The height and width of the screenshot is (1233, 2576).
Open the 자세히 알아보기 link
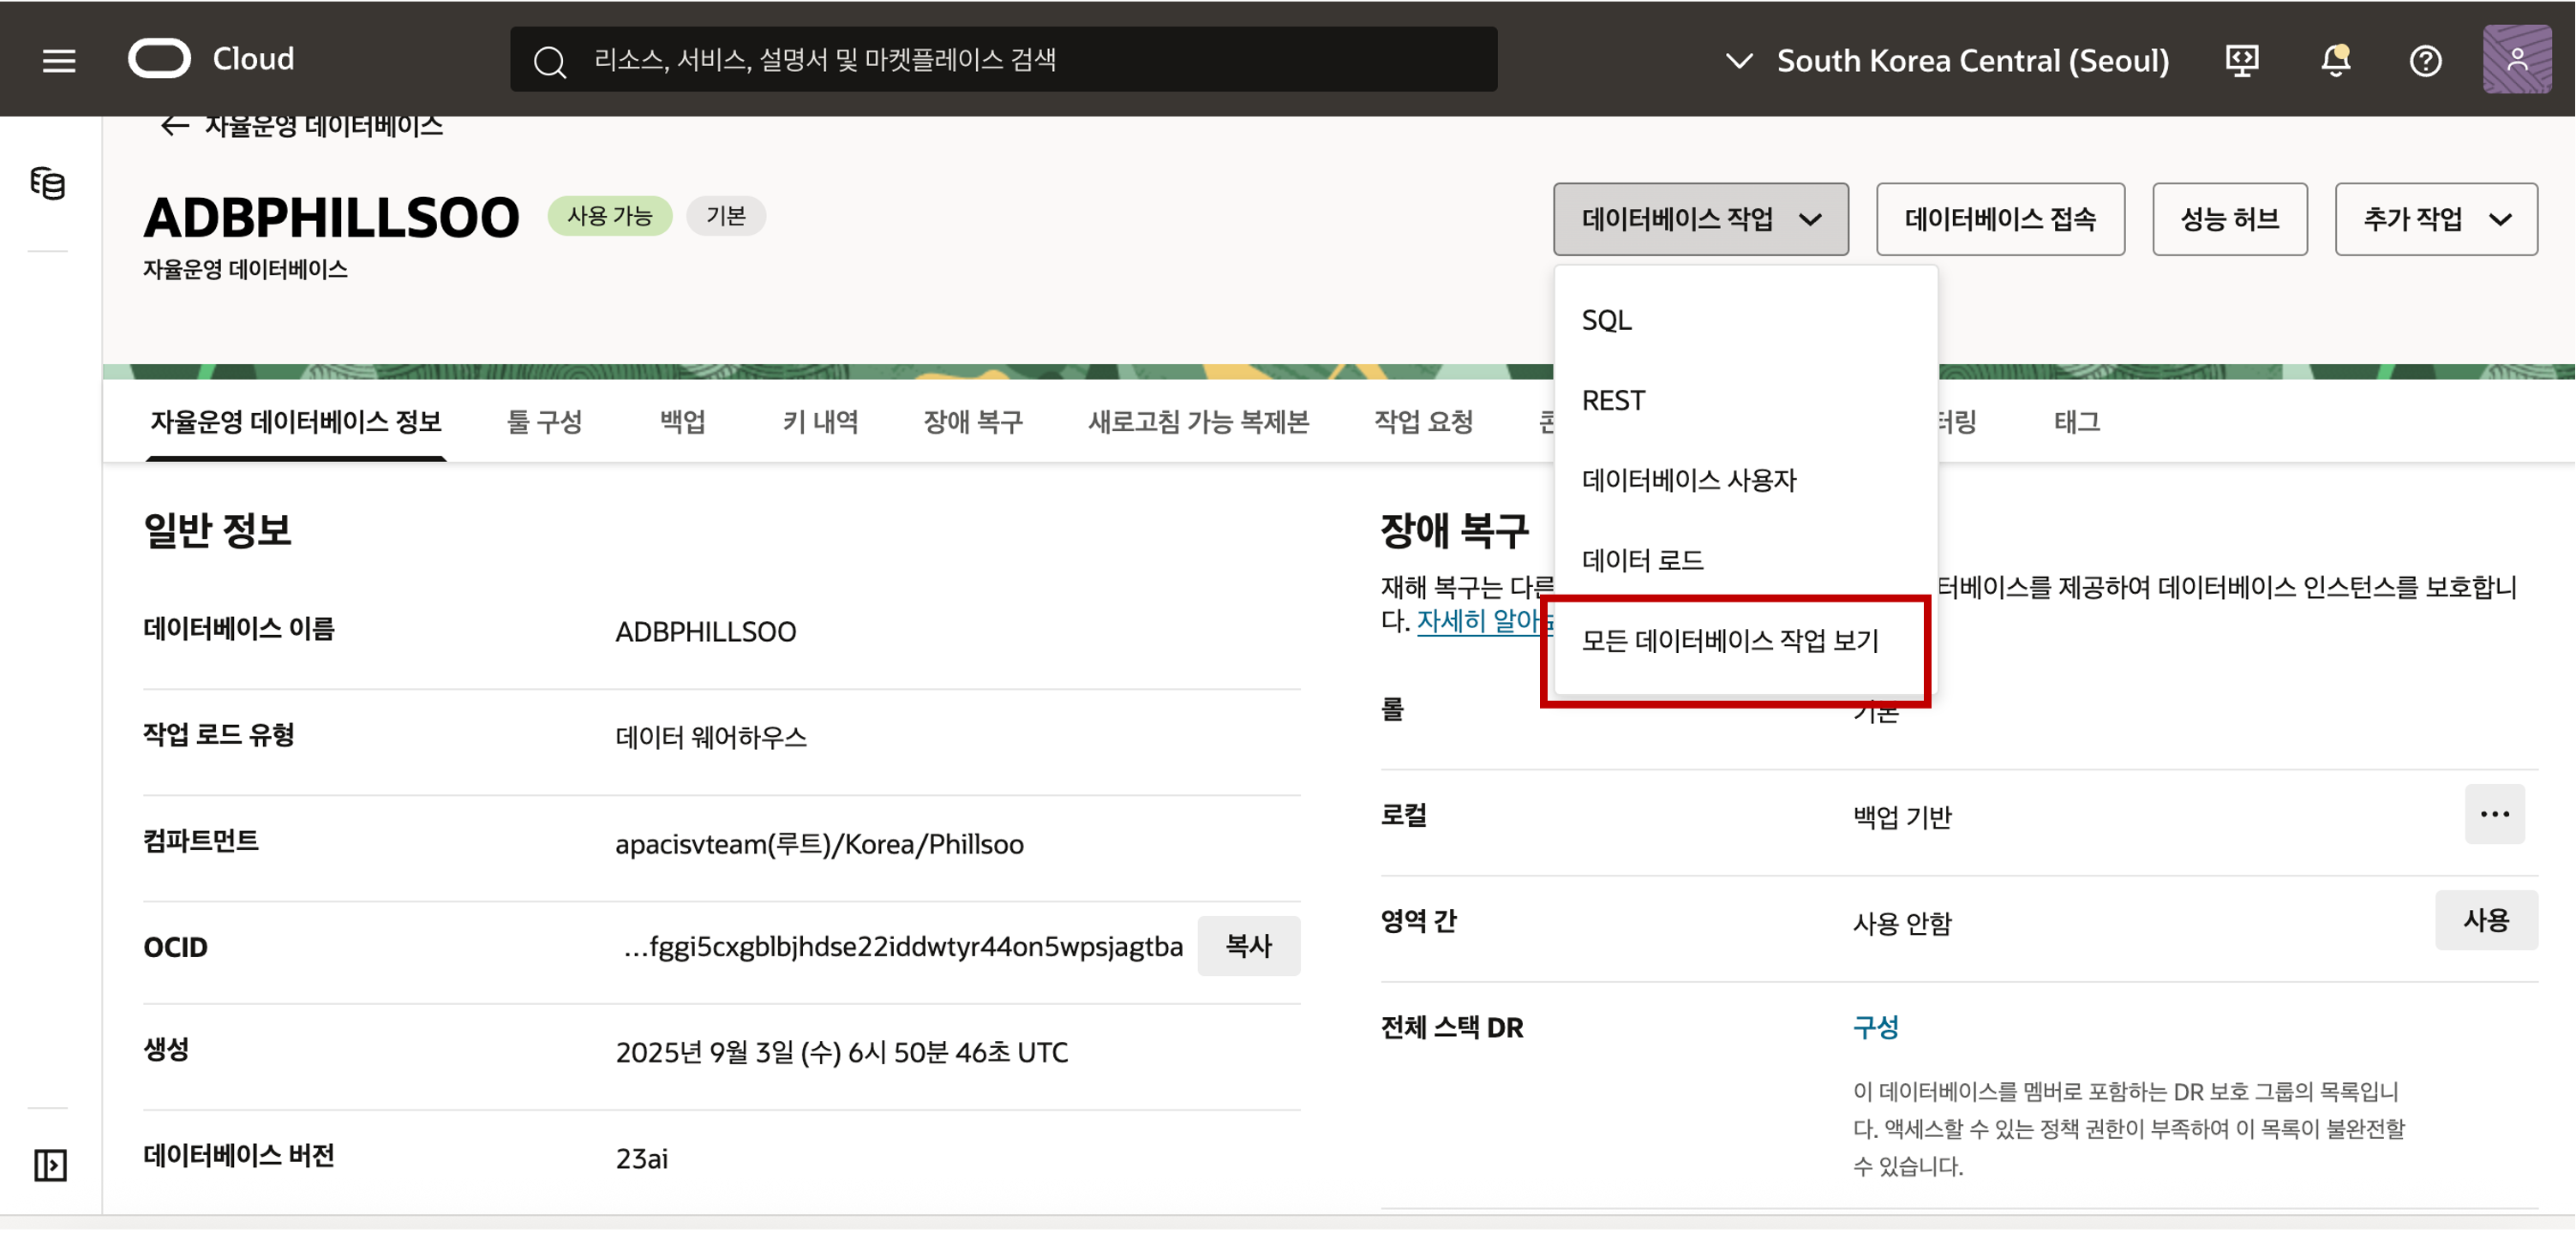point(1485,621)
